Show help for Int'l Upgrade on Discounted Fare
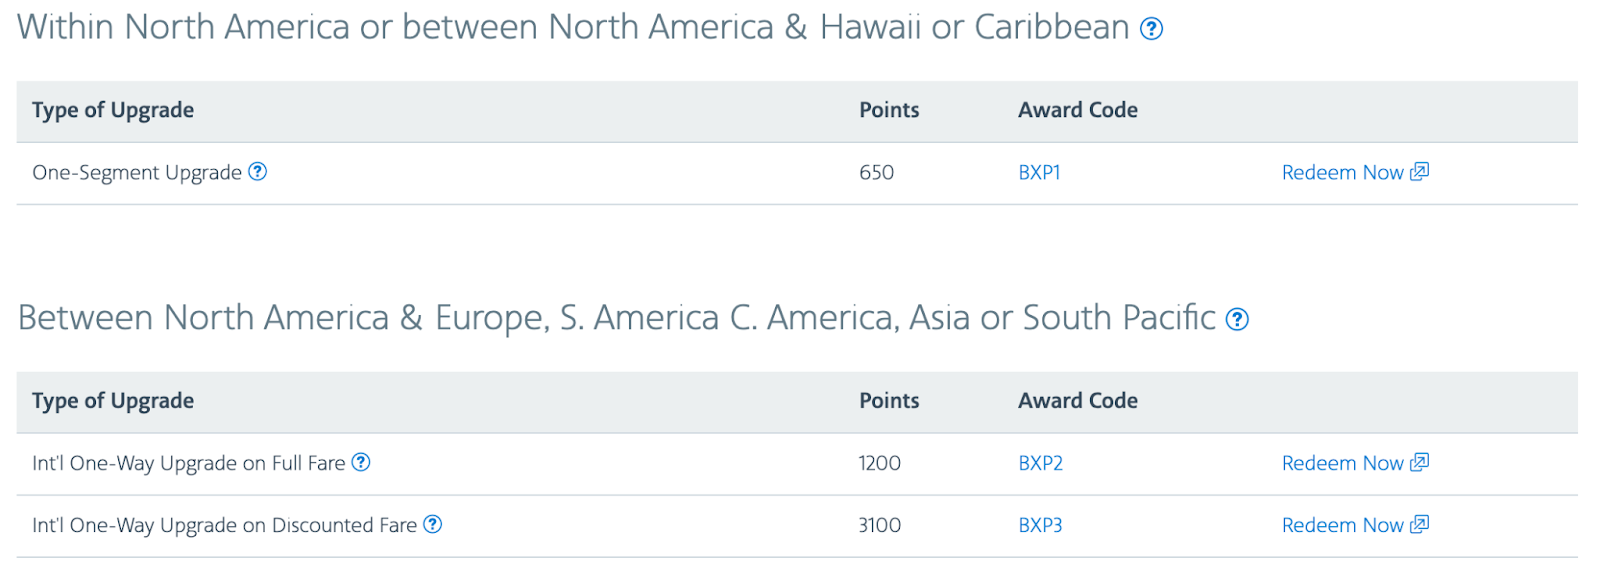Screen dimensions: 1600x572 pyautogui.click(x=432, y=524)
